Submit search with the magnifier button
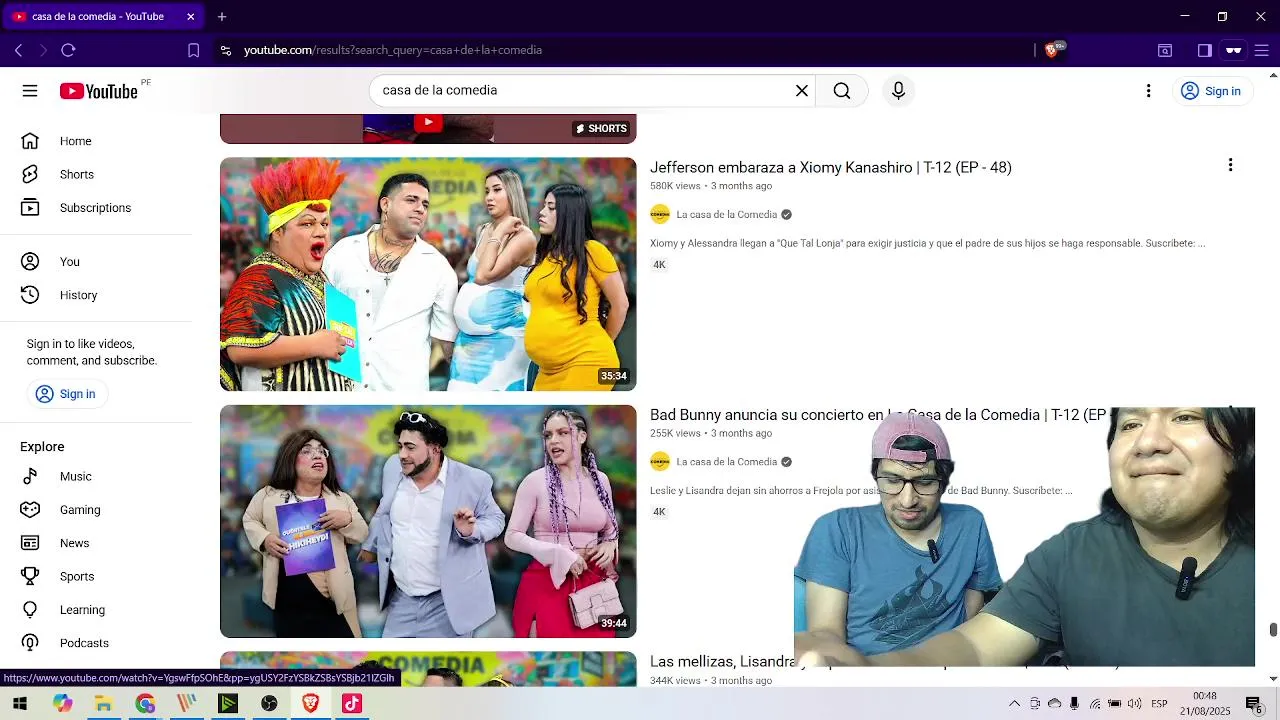 click(x=842, y=91)
